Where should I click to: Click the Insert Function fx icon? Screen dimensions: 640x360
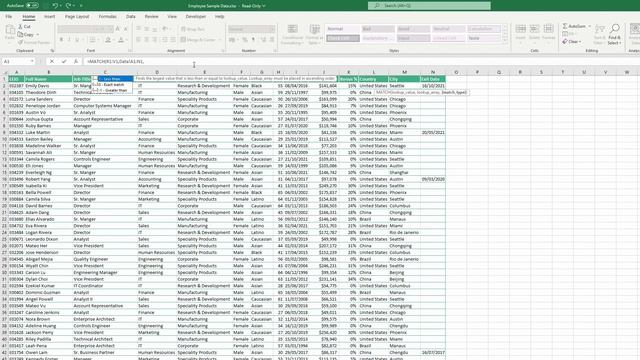tap(76, 61)
